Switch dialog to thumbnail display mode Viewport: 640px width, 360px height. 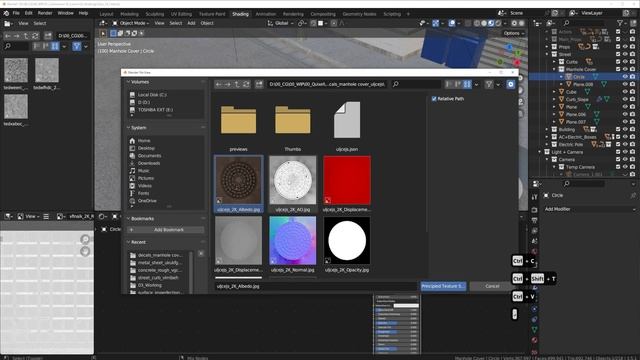coord(467,84)
